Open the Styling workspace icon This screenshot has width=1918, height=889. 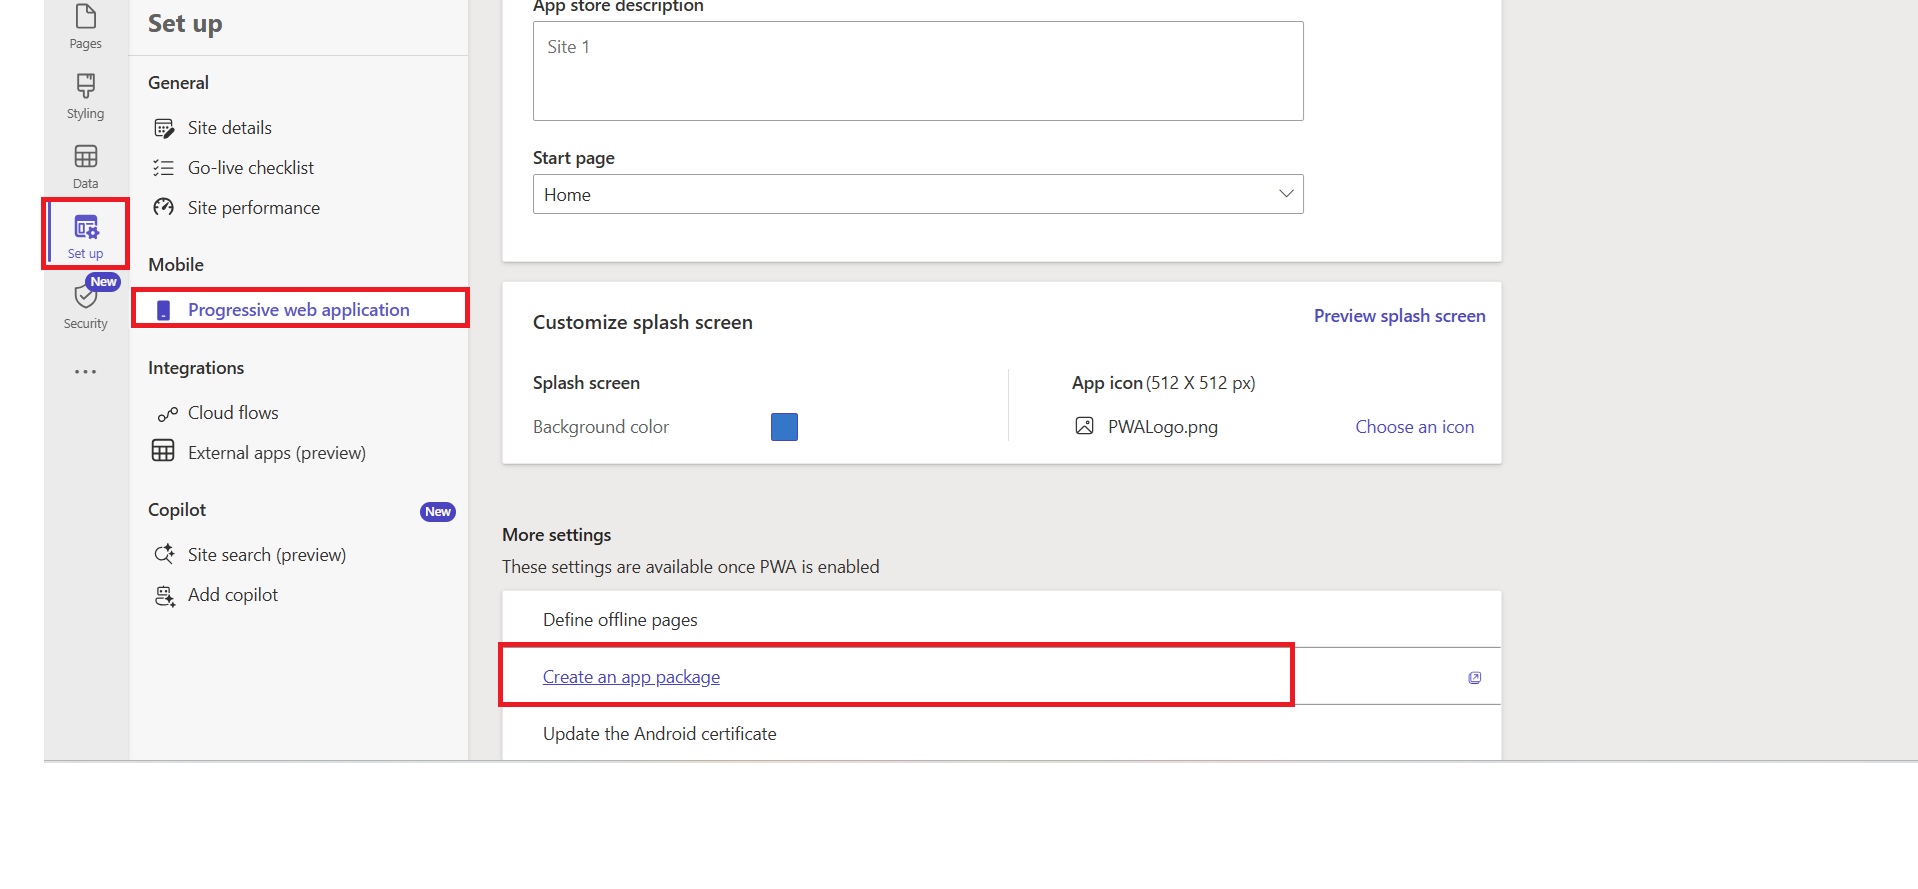tap(86, 96)
